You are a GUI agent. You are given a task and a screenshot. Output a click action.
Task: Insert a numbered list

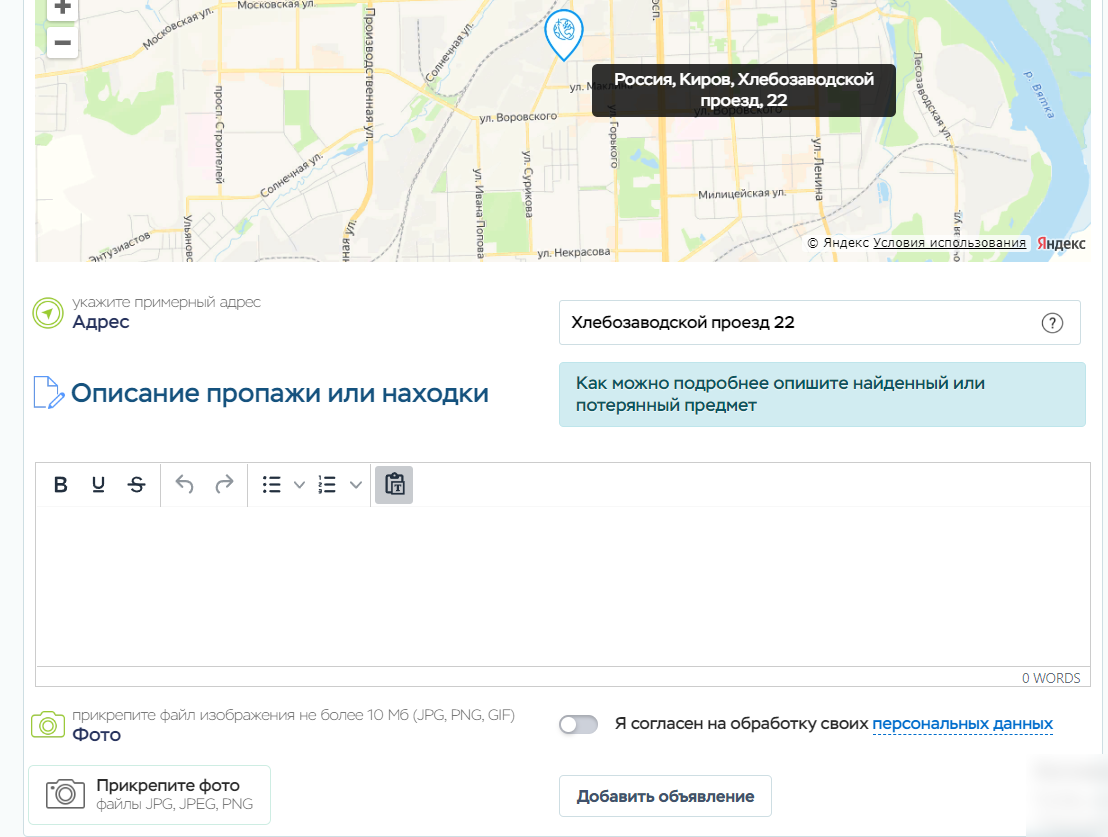click(x=327, y=485)
